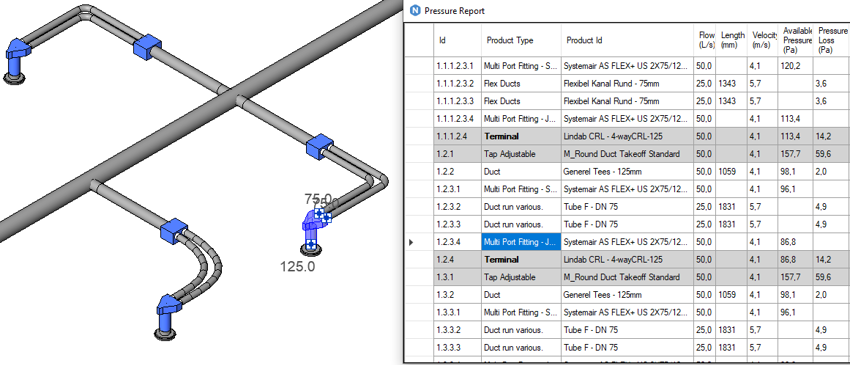Click the 75.0 dimension label
Screen dimensions: 850x365
pyautogui.click(x=318, y=199)
